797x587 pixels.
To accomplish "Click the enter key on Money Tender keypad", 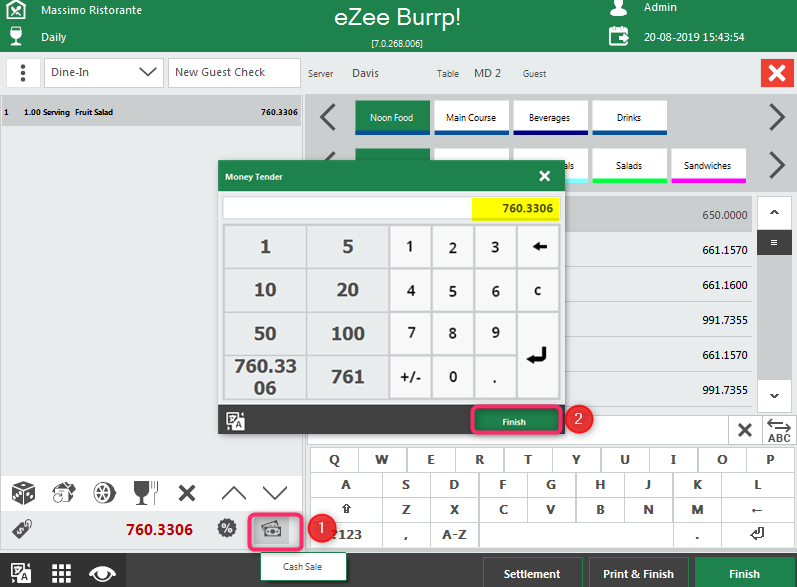I will [538, 355].
